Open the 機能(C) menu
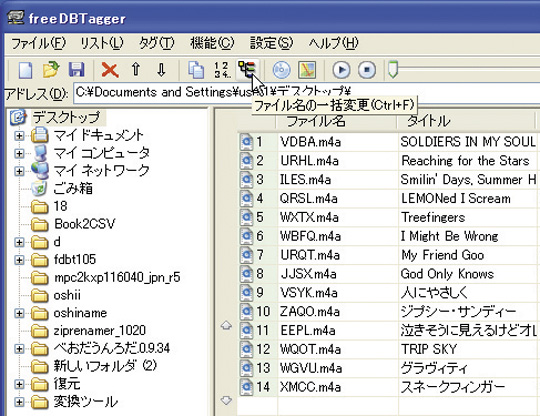 212,44
